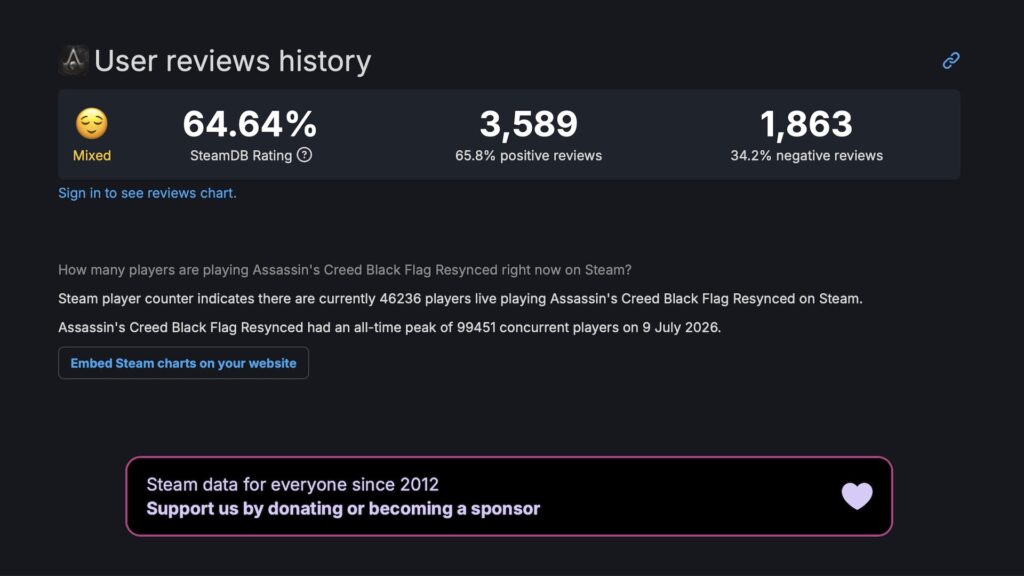Click the permalink chain icon beside heading
Image resolution: width=1024 pixels, height=576 pixels.
pos(951,61)
